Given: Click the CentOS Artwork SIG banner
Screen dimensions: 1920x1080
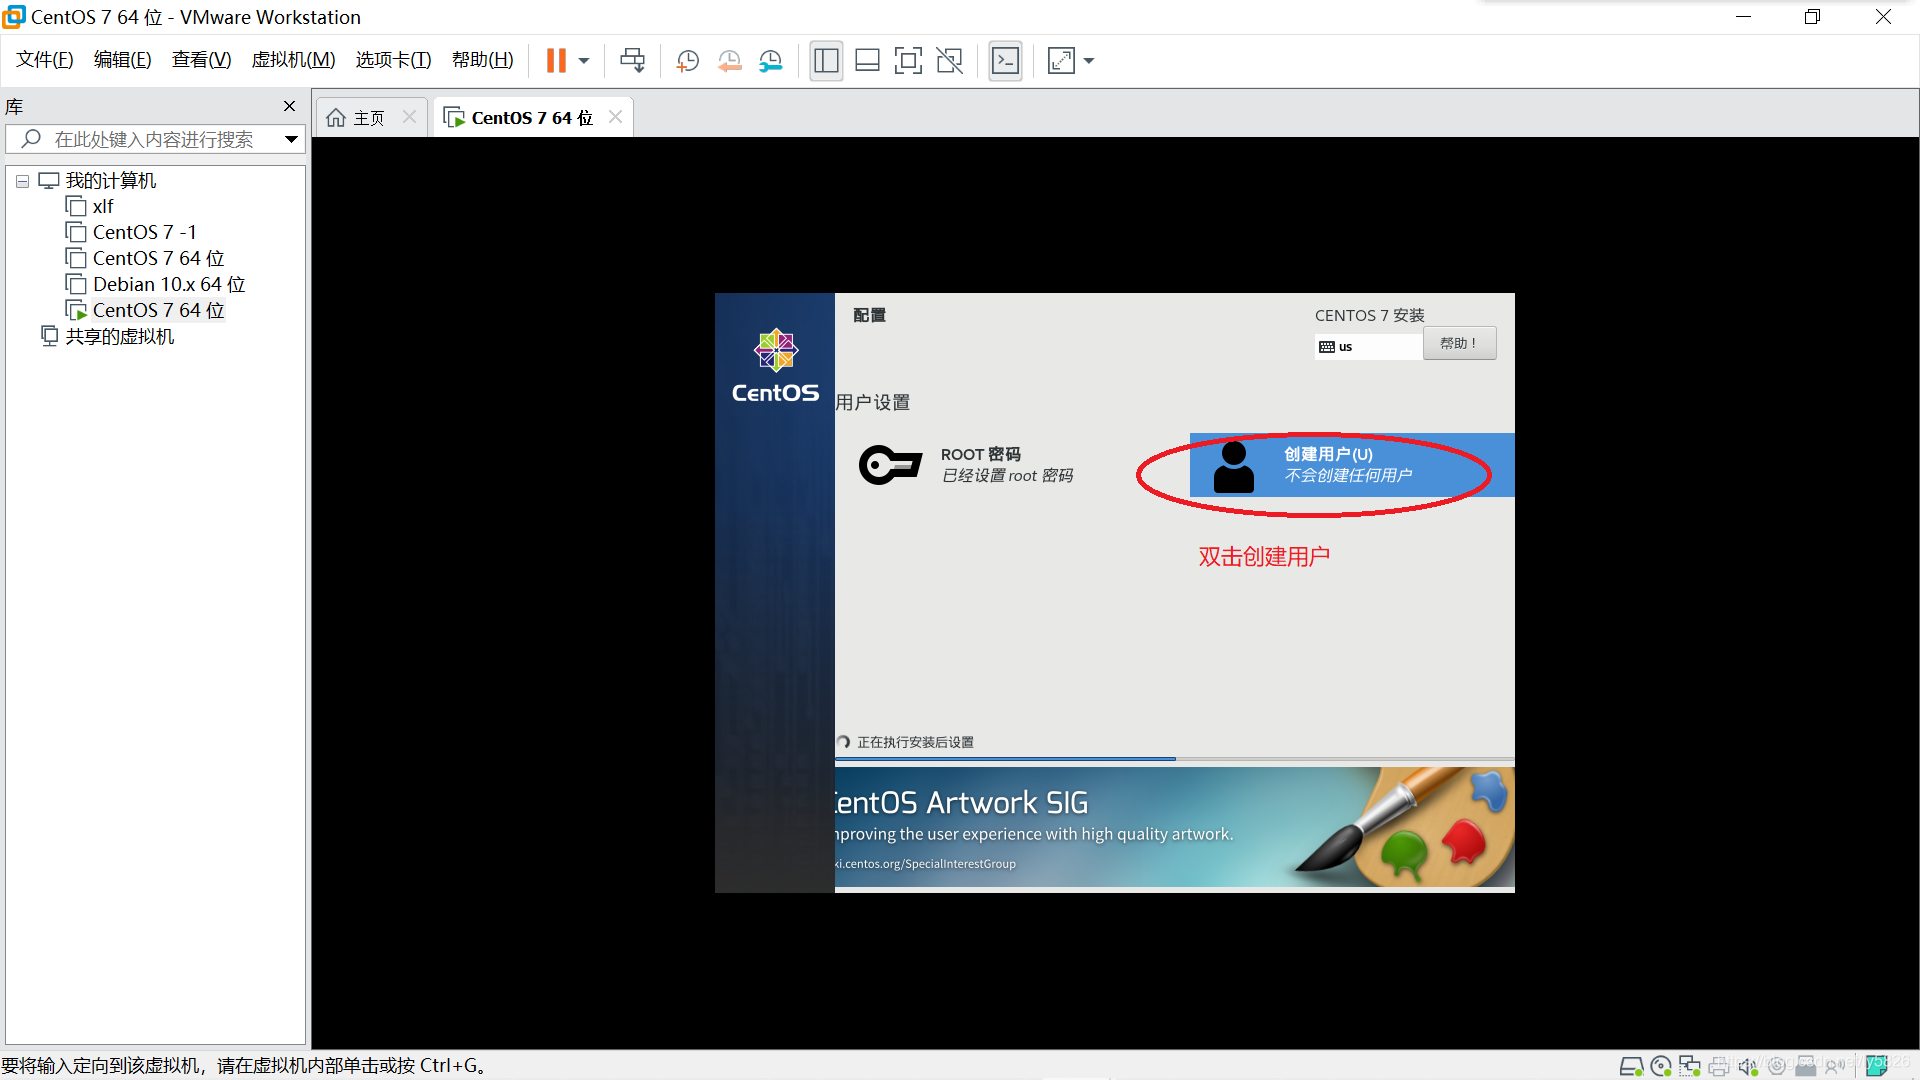Looking at the screenshot, I should pyautogui.click(x=1174, y=827).
